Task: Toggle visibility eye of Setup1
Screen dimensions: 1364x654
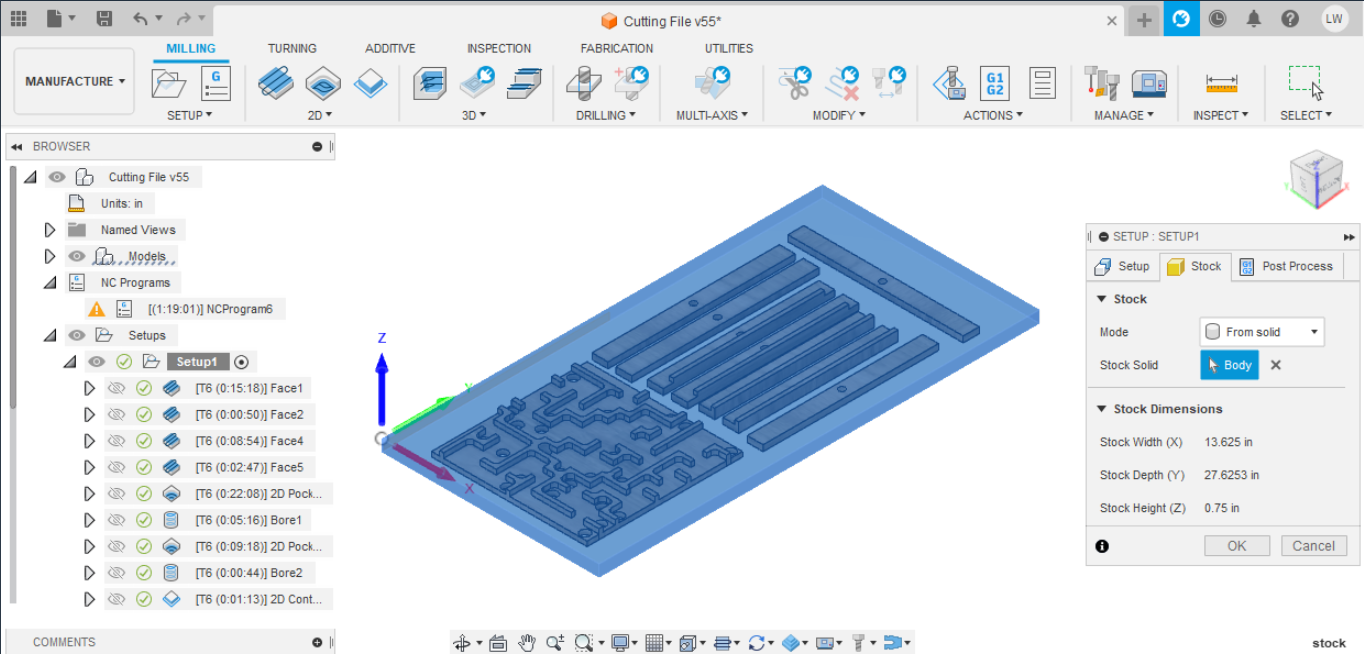Action: click(97, 362)
